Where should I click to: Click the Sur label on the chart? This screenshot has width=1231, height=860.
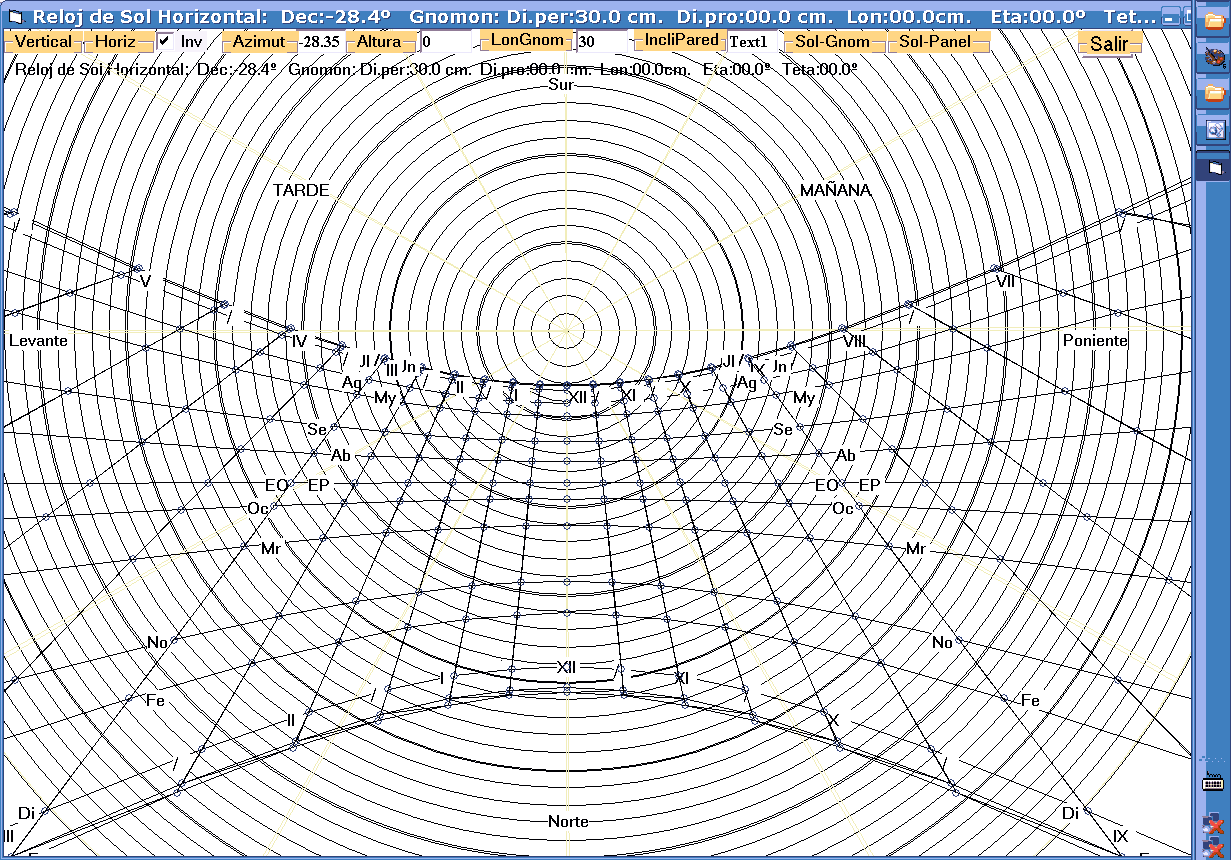coord(562,84)
